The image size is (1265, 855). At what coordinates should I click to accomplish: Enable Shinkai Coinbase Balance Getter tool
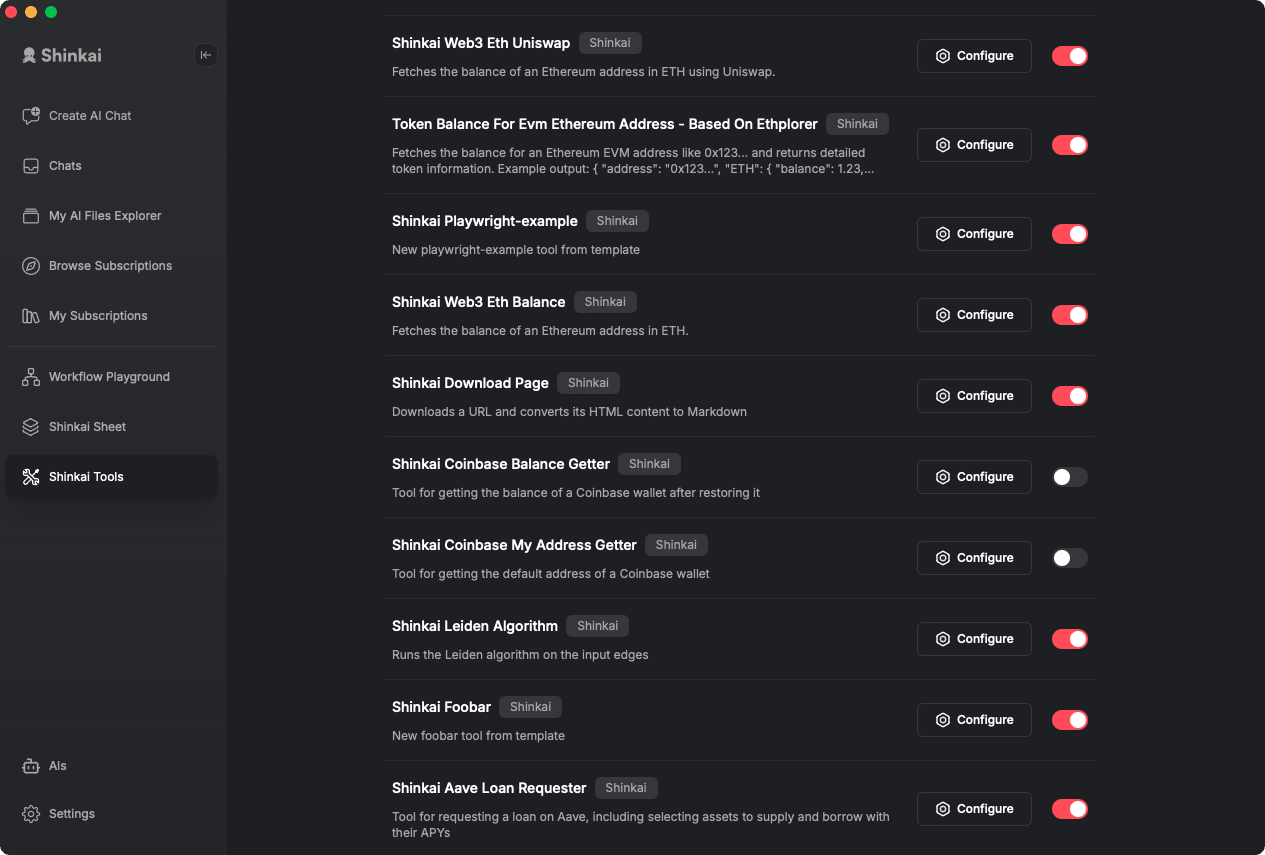click(1070, 477)
